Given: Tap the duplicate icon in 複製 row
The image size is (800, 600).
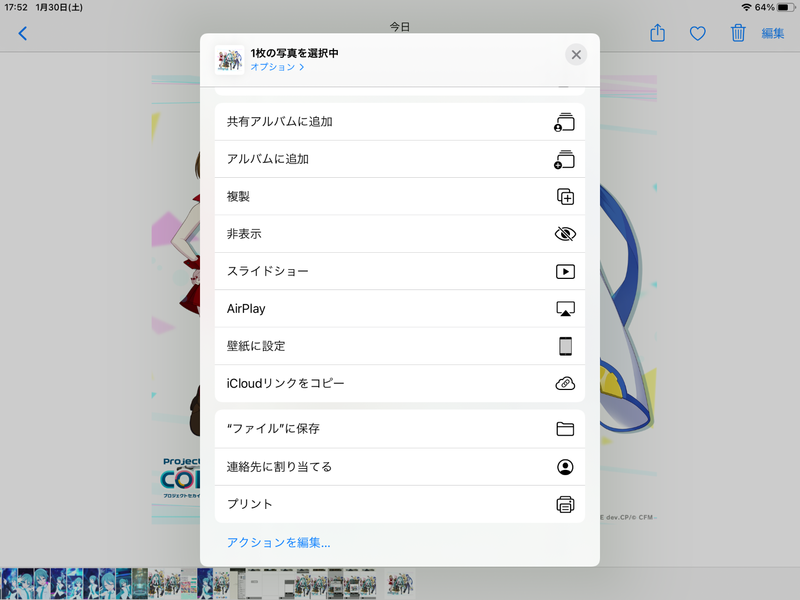Looking at the screenshot, I should (x=565, y=196).
